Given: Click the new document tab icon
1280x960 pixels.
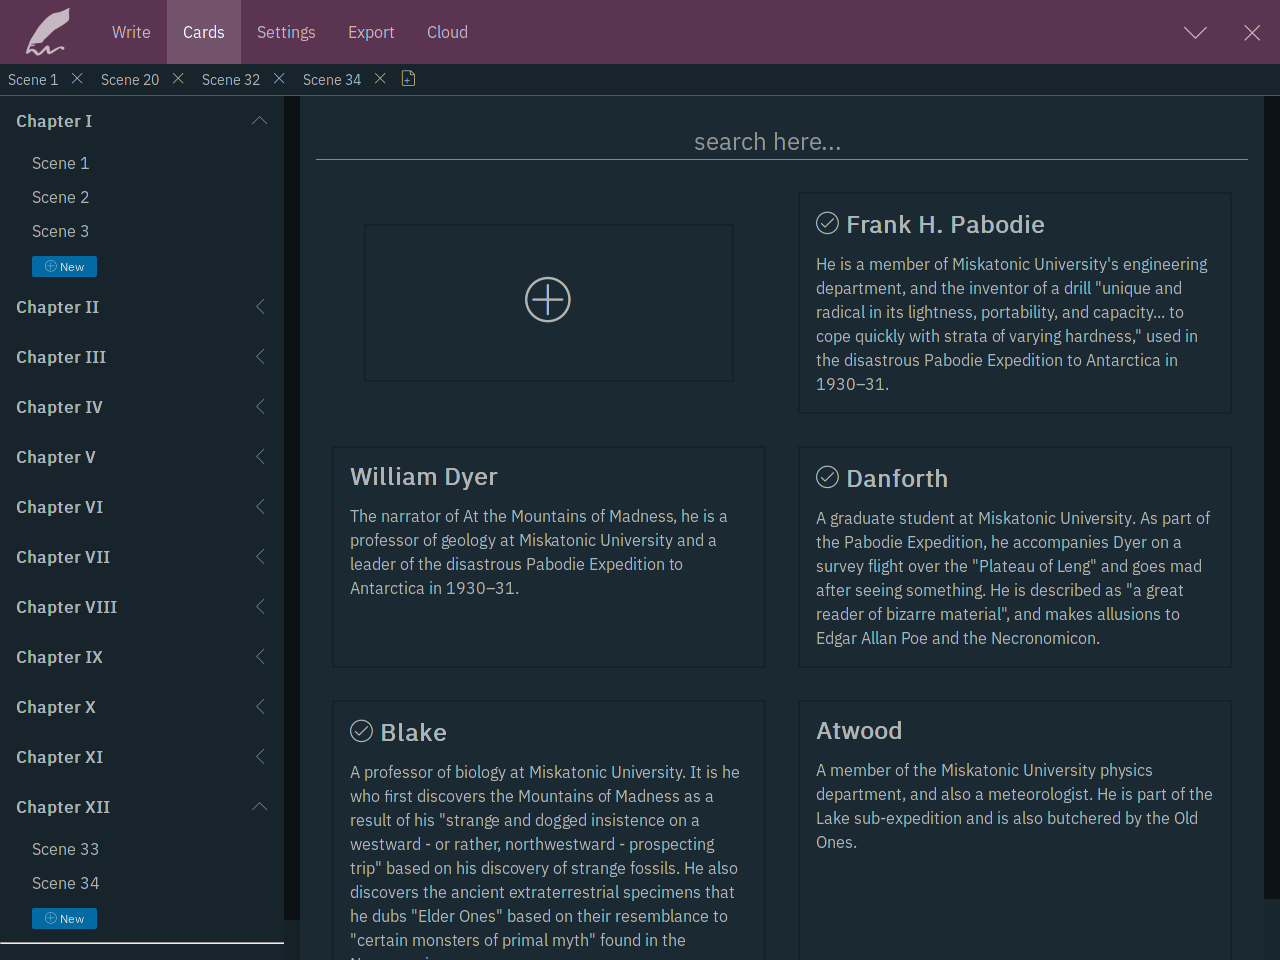Looking at the screenshot, I should point(408,78).
